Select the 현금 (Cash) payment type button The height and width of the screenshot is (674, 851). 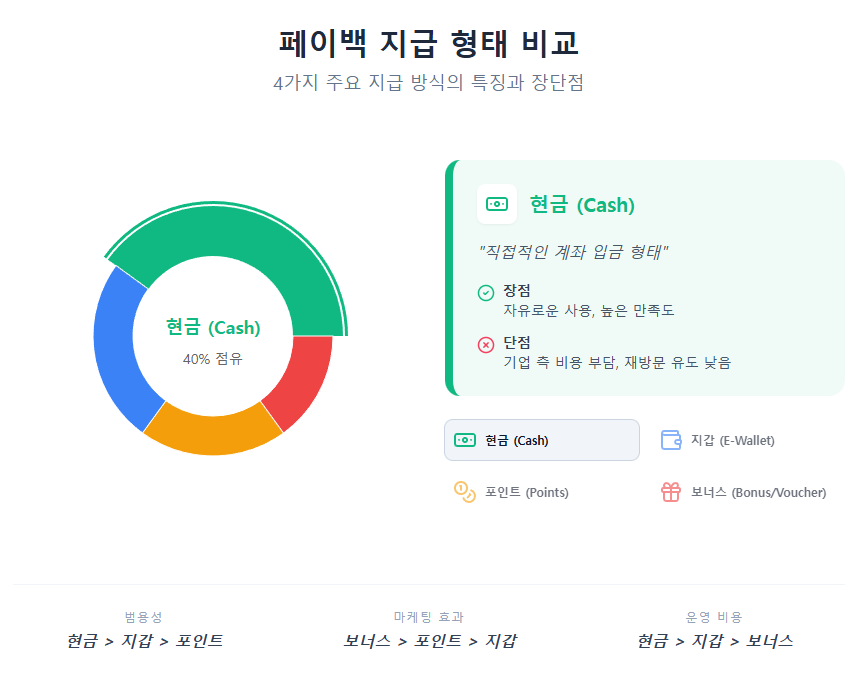(541, 440)
